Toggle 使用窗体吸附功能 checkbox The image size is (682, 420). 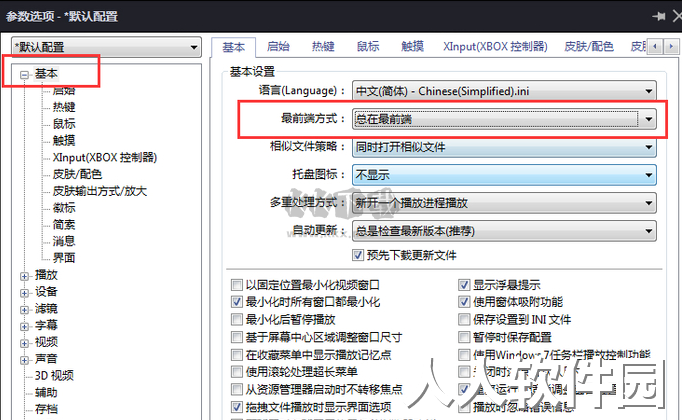[x=464, y=302]
